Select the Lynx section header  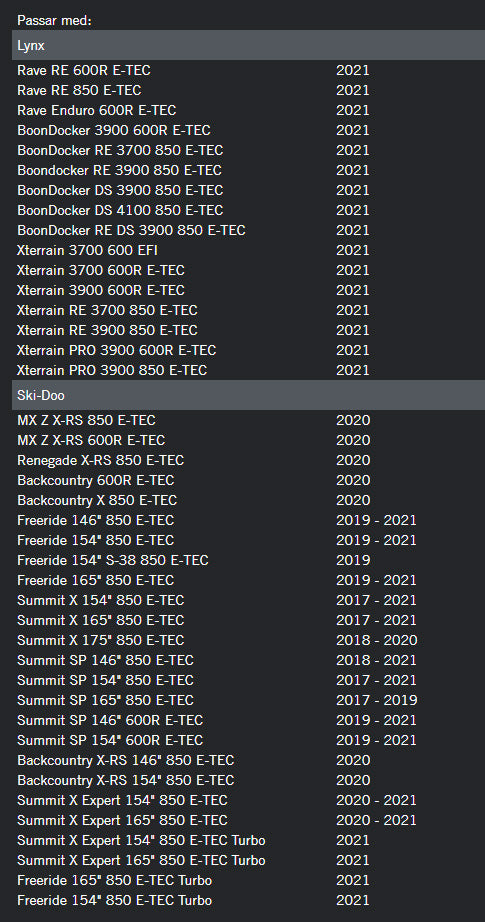click(x=248, y=45)
